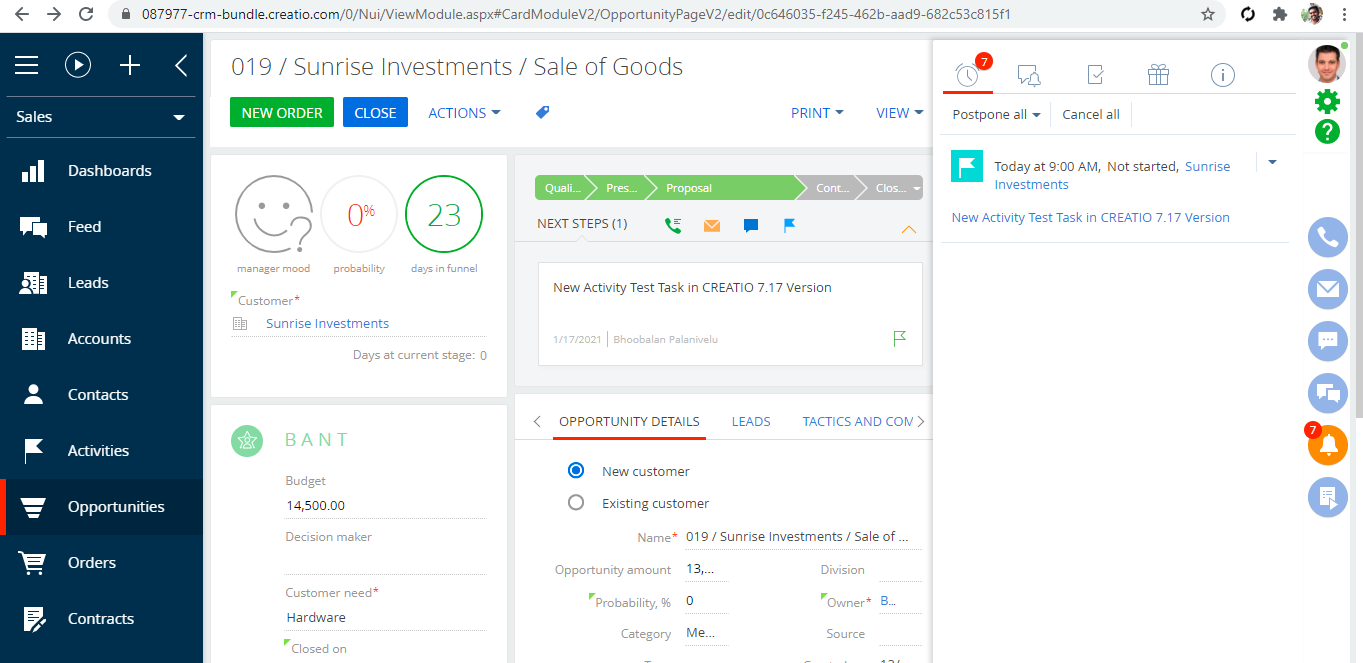The height and width of the screenshot is (663, 1363).
Task: Open system info tab in panel
Action: point(1223,75)
